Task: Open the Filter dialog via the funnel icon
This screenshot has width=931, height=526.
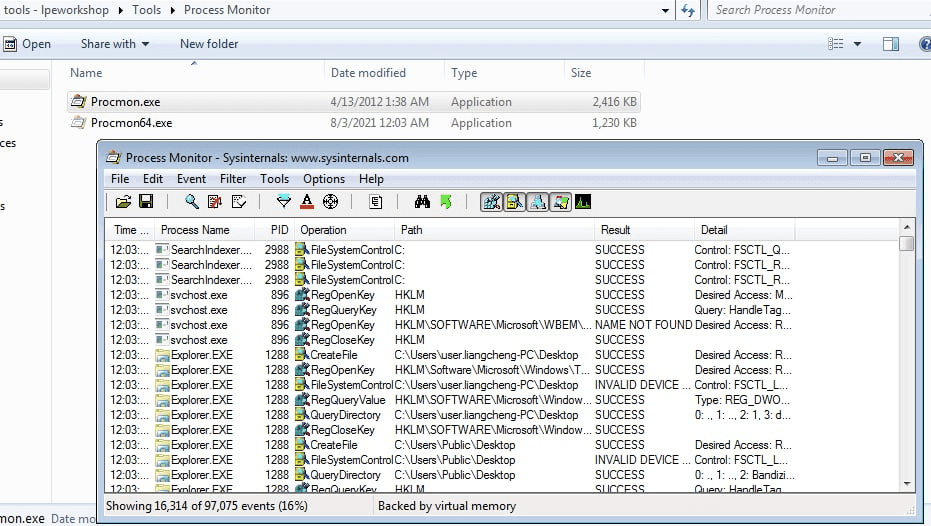Action: click(284, 202)
